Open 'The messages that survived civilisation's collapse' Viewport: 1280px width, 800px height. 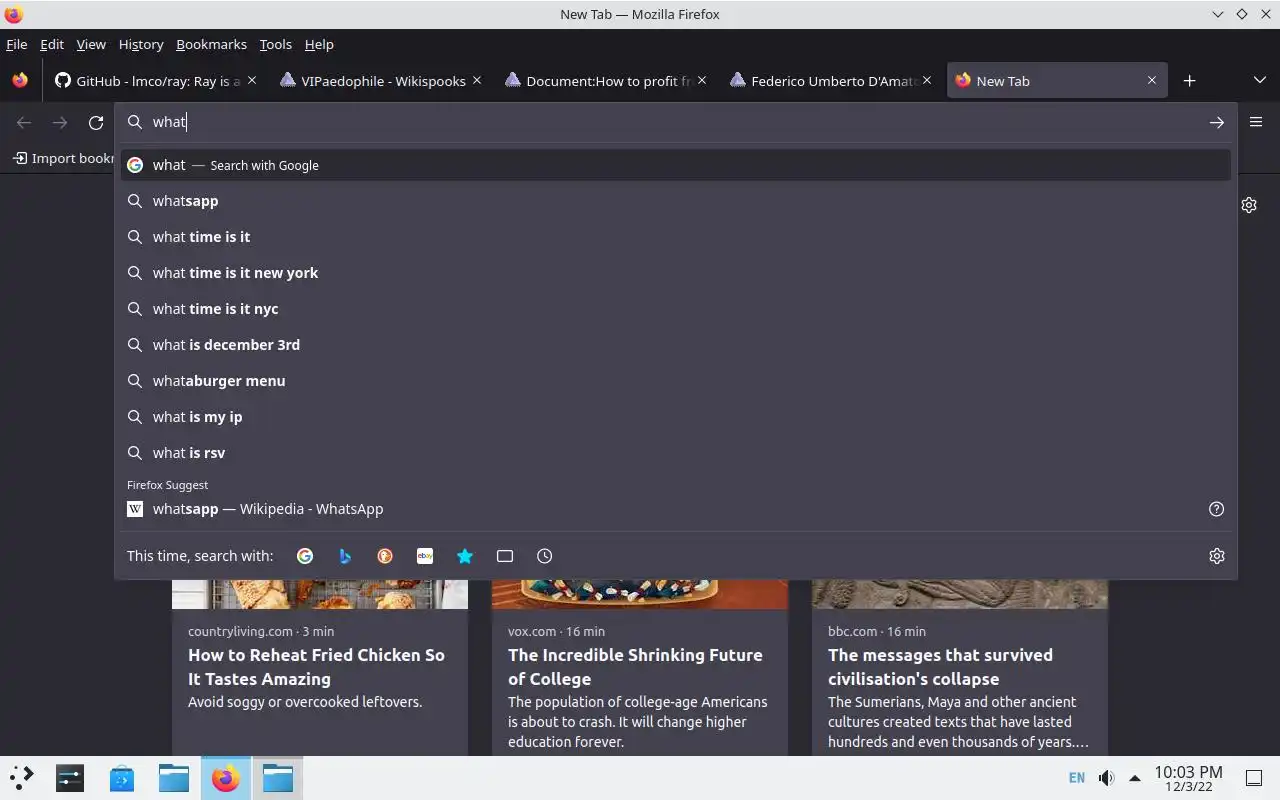(940, 667)
